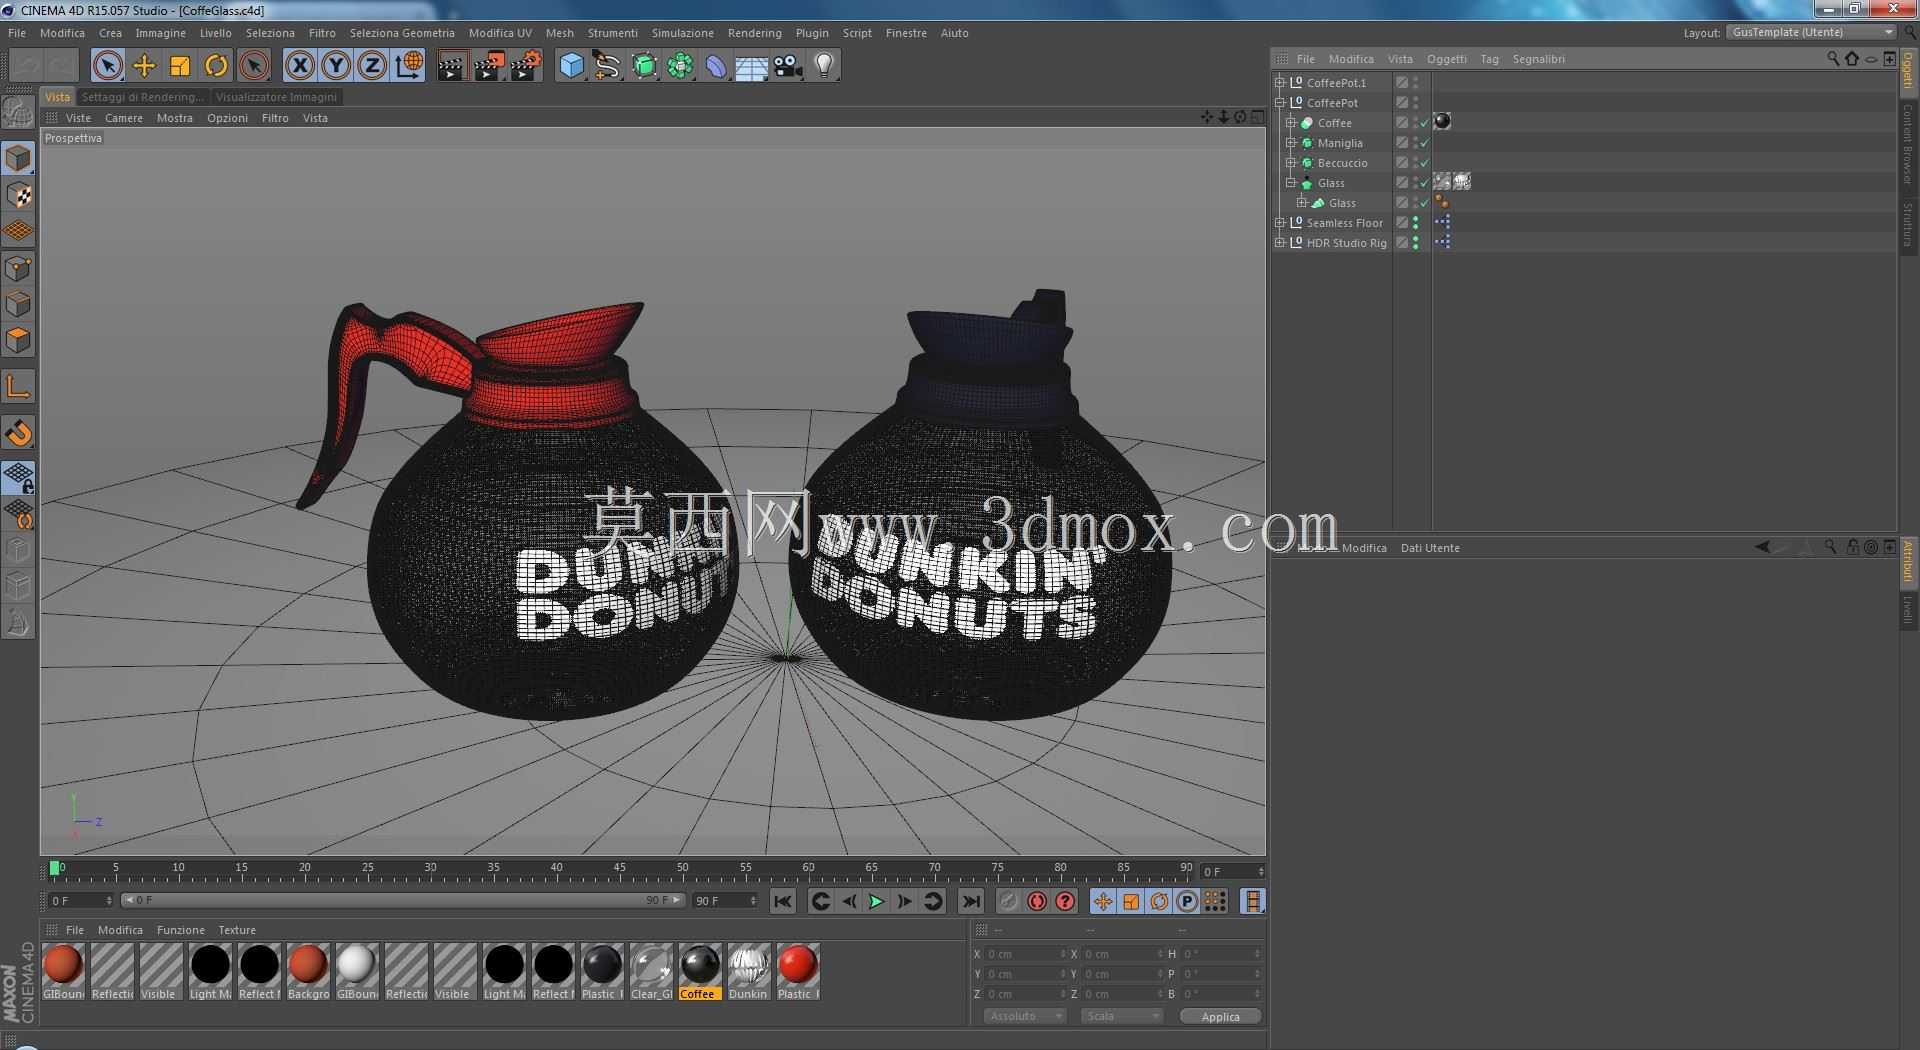Disable the Maniglia object's green checkmark
Screen dimensions: 1920x1050
tap(1424, 143)
